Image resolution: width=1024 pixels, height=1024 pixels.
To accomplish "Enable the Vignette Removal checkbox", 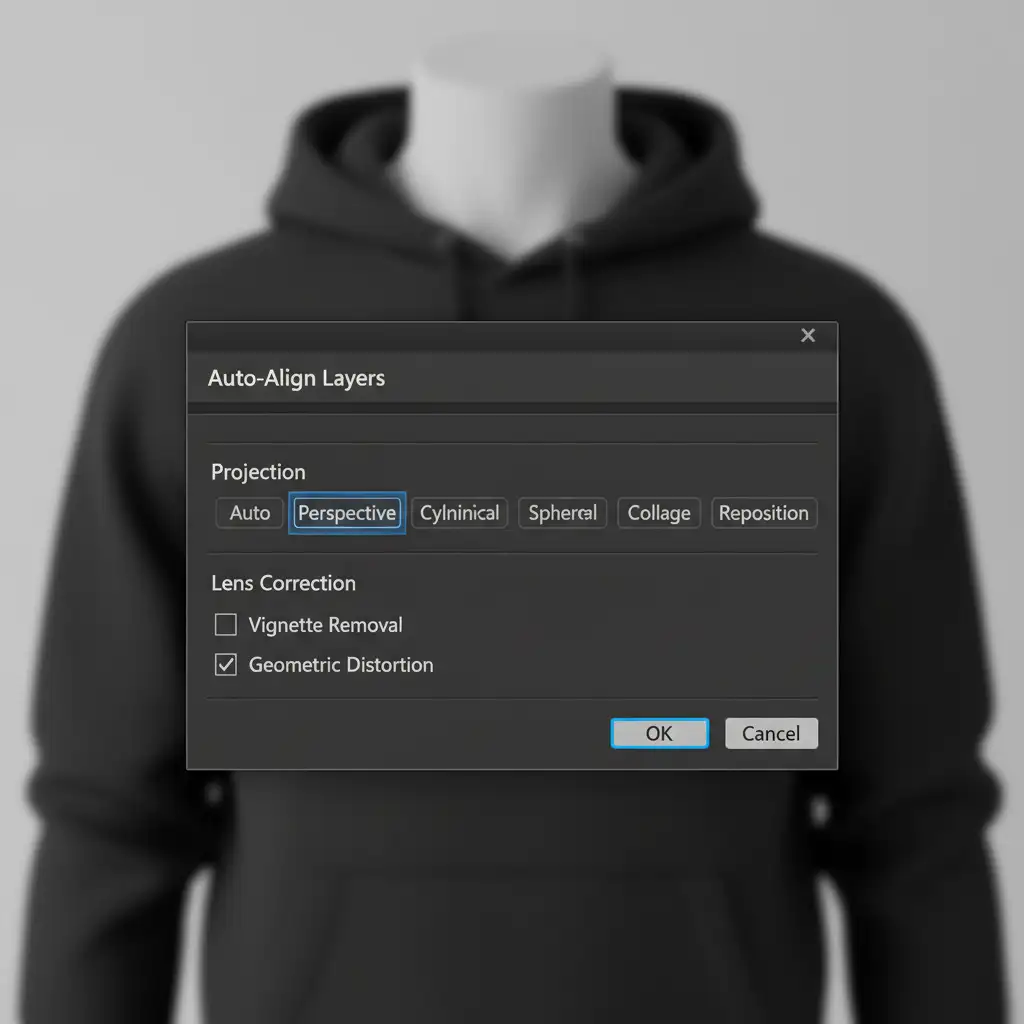I will (x=226, y=625).
